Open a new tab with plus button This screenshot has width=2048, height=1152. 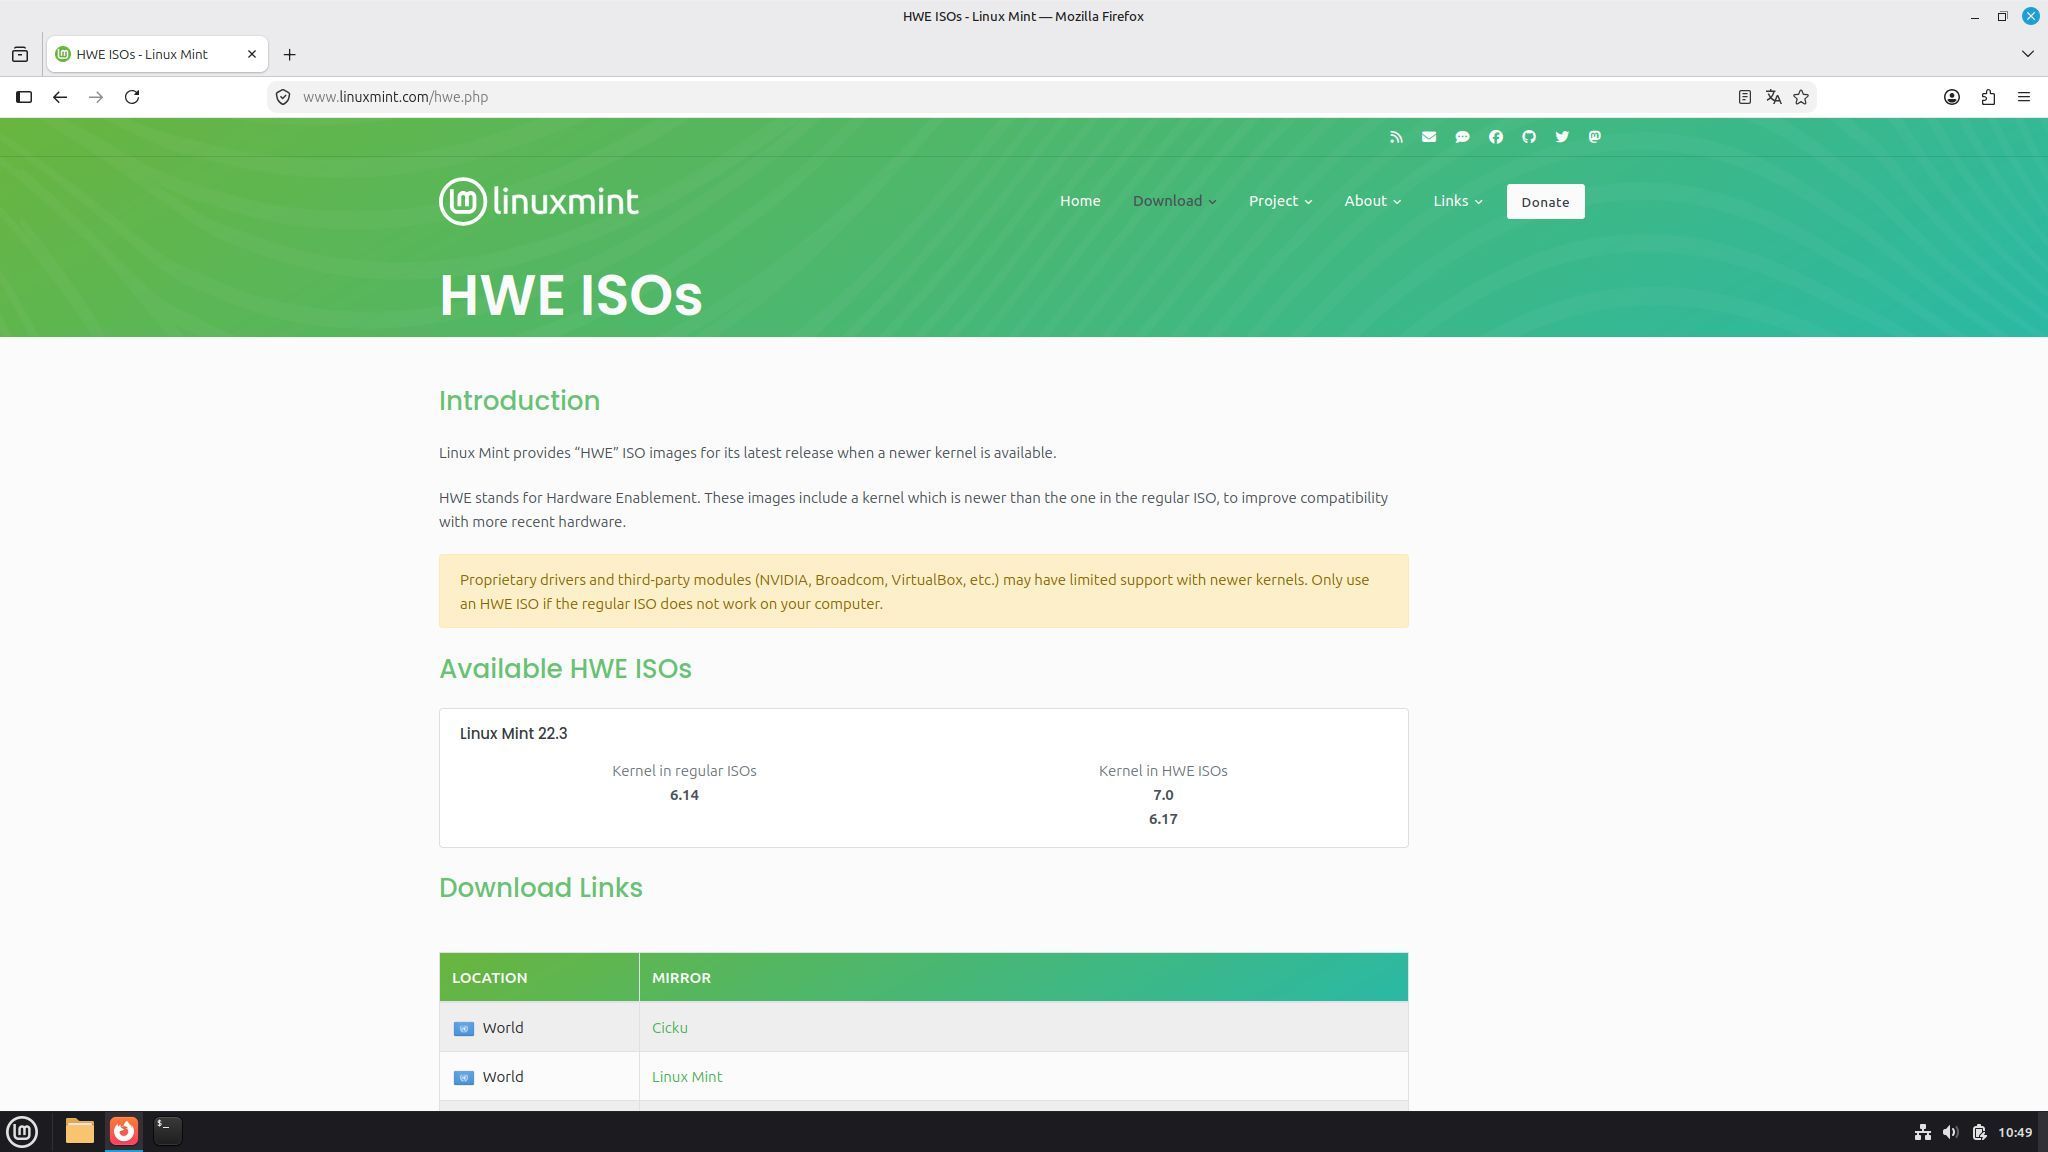coord(289,54)
